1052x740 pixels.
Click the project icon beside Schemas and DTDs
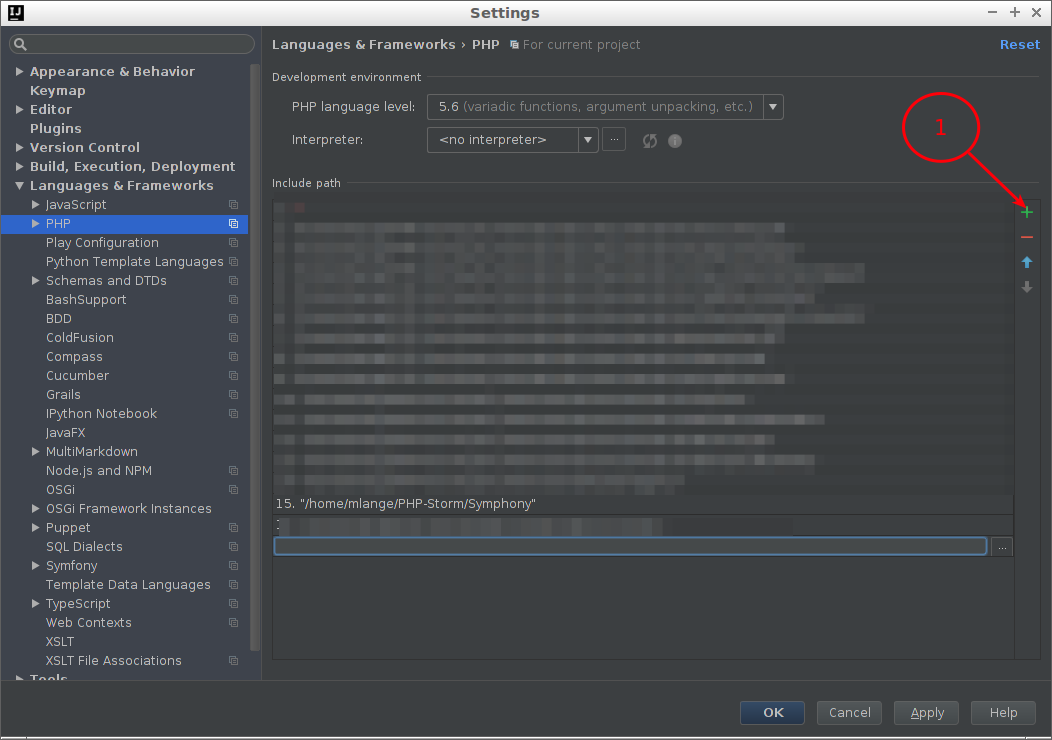pos(233,280)
